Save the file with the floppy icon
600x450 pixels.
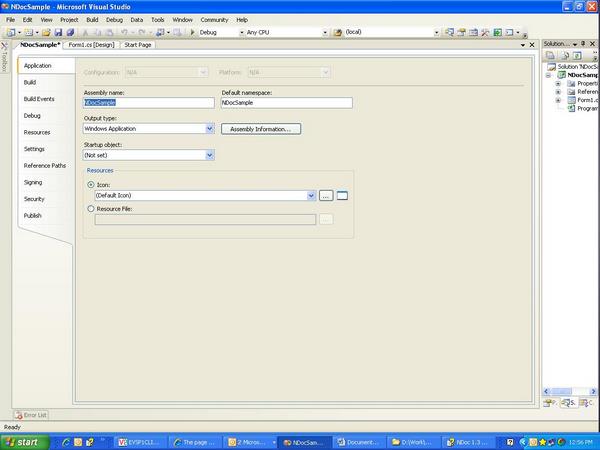58,33
